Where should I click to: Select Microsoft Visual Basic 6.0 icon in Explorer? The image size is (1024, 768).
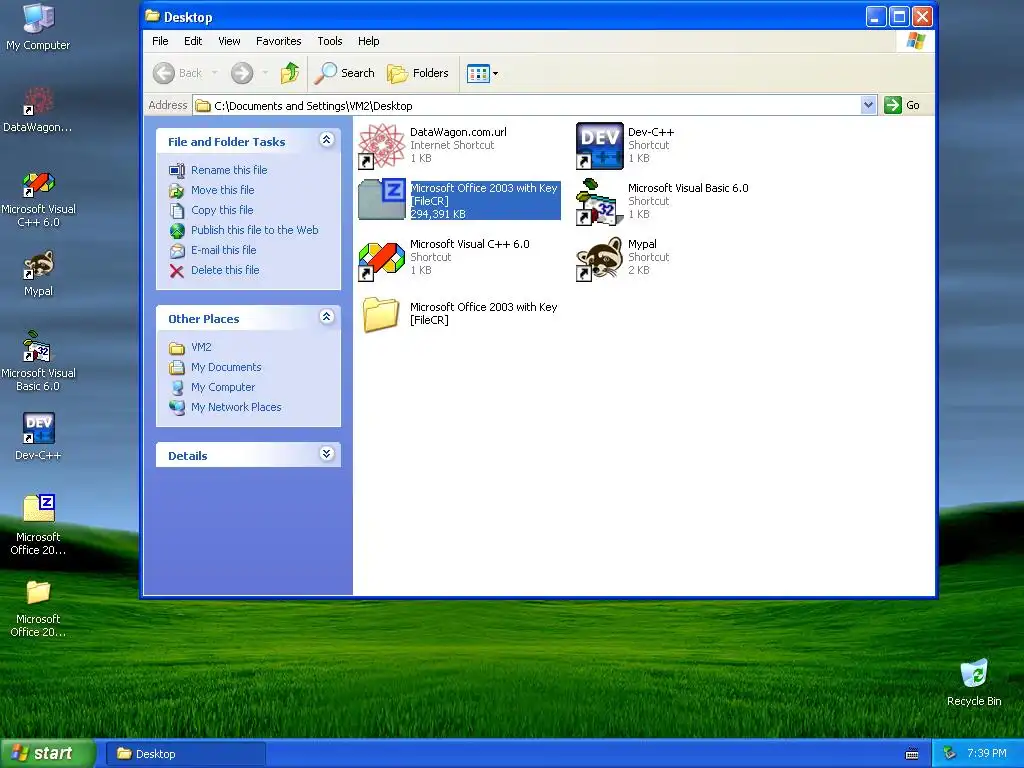[600, 202]
